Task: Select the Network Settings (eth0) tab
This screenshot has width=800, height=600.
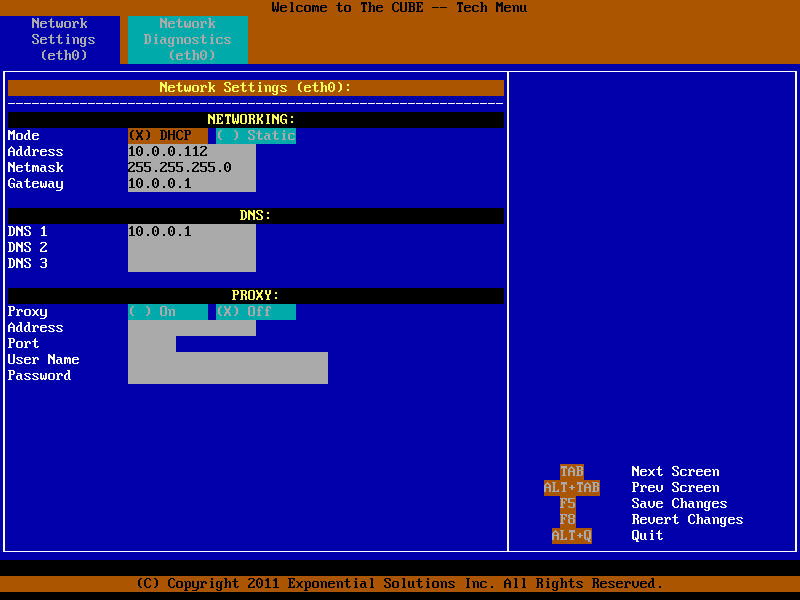Action: (x=60, y=40)
